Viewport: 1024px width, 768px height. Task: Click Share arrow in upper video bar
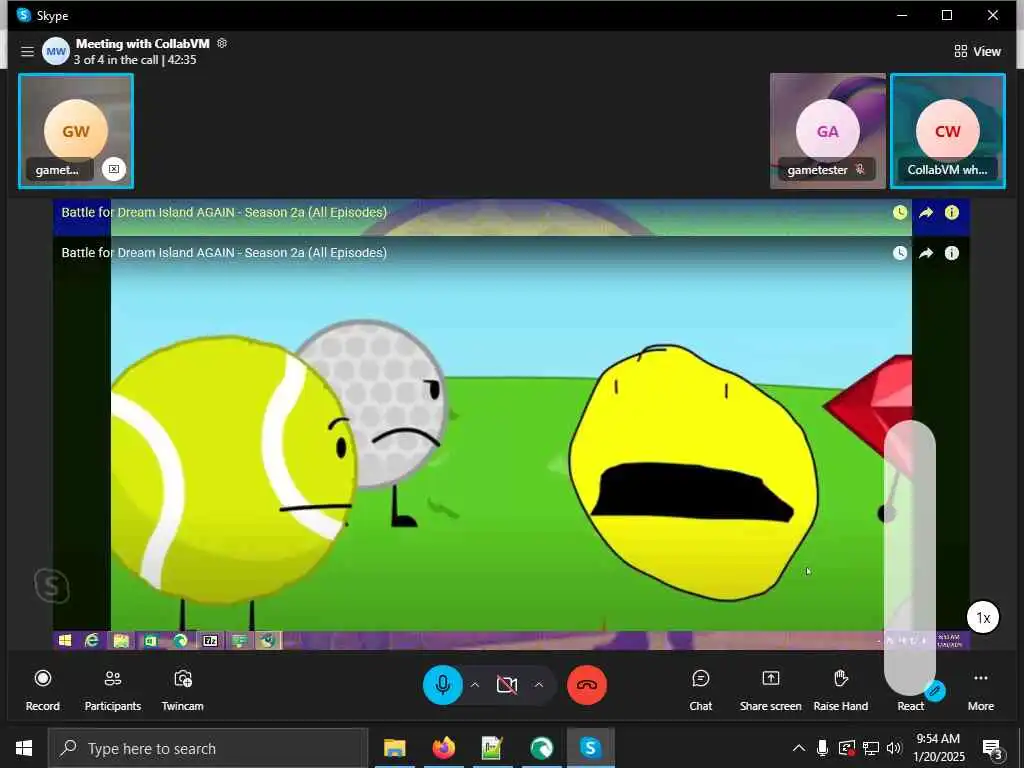[926, 212]
